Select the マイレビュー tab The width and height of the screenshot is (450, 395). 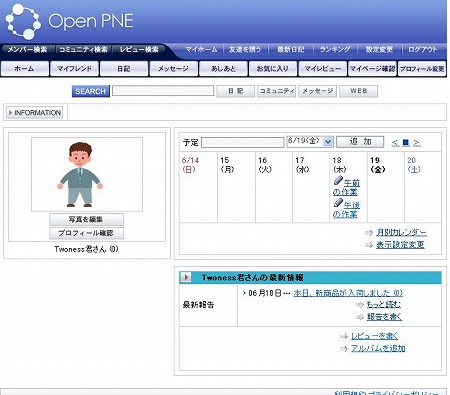coord(322,69)
